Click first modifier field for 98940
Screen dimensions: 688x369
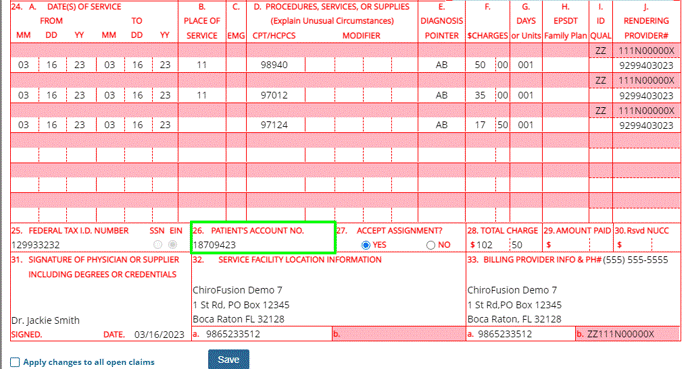pos(320,65)
